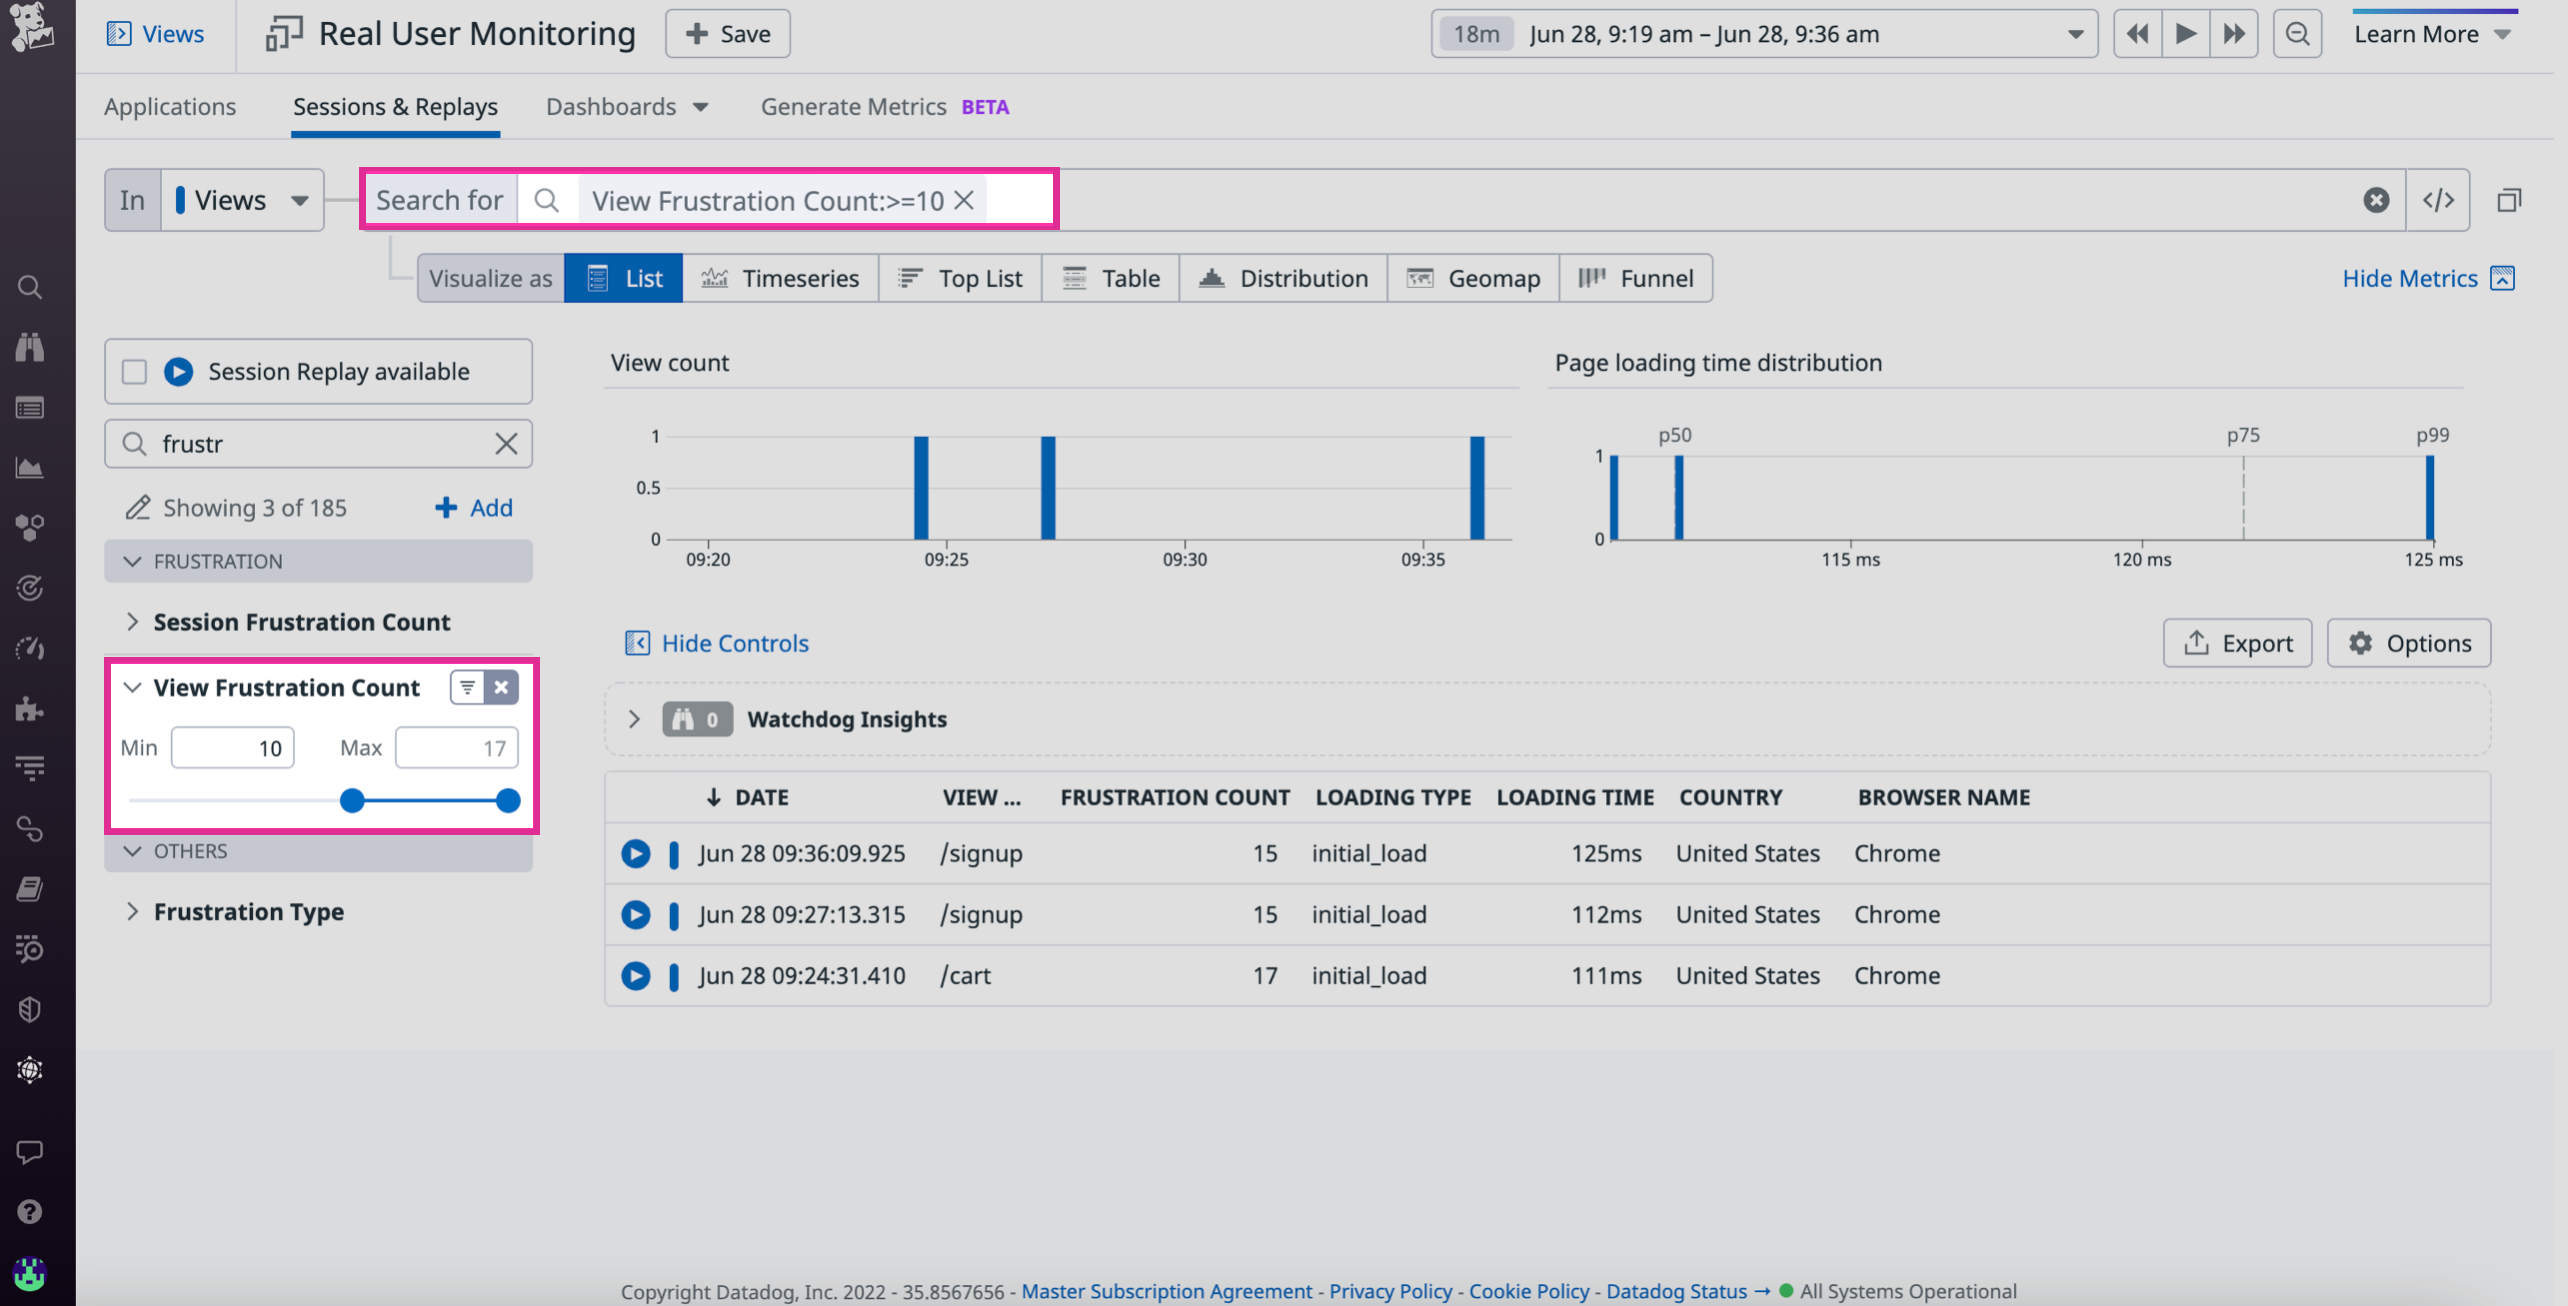This screenshot has width=2568, height=1306.
Task: Enable Session Replay available checkbox
Action: pos(134,372)
